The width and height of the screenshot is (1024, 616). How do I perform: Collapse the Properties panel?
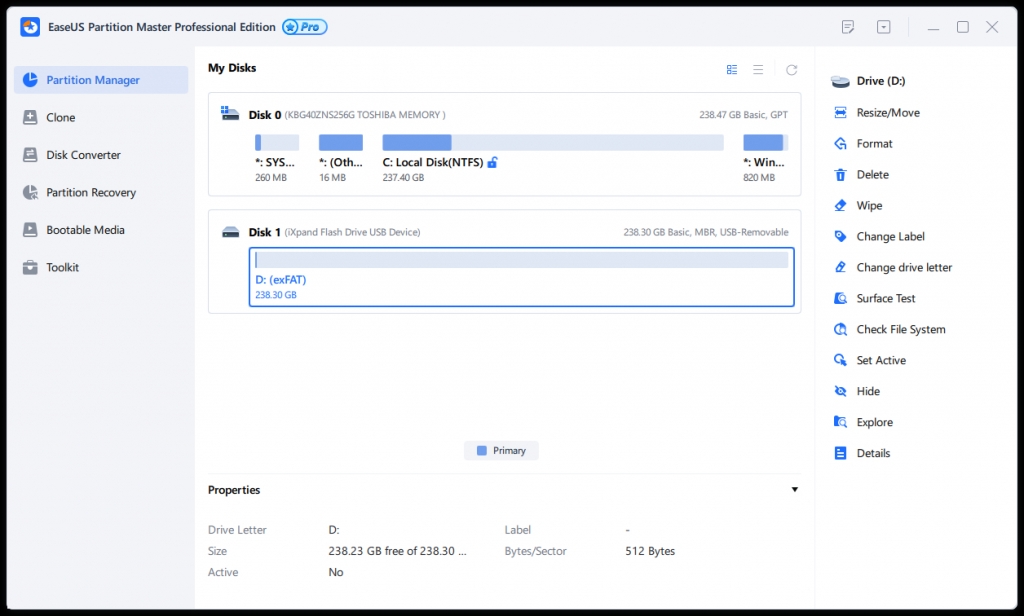[794, 489]
